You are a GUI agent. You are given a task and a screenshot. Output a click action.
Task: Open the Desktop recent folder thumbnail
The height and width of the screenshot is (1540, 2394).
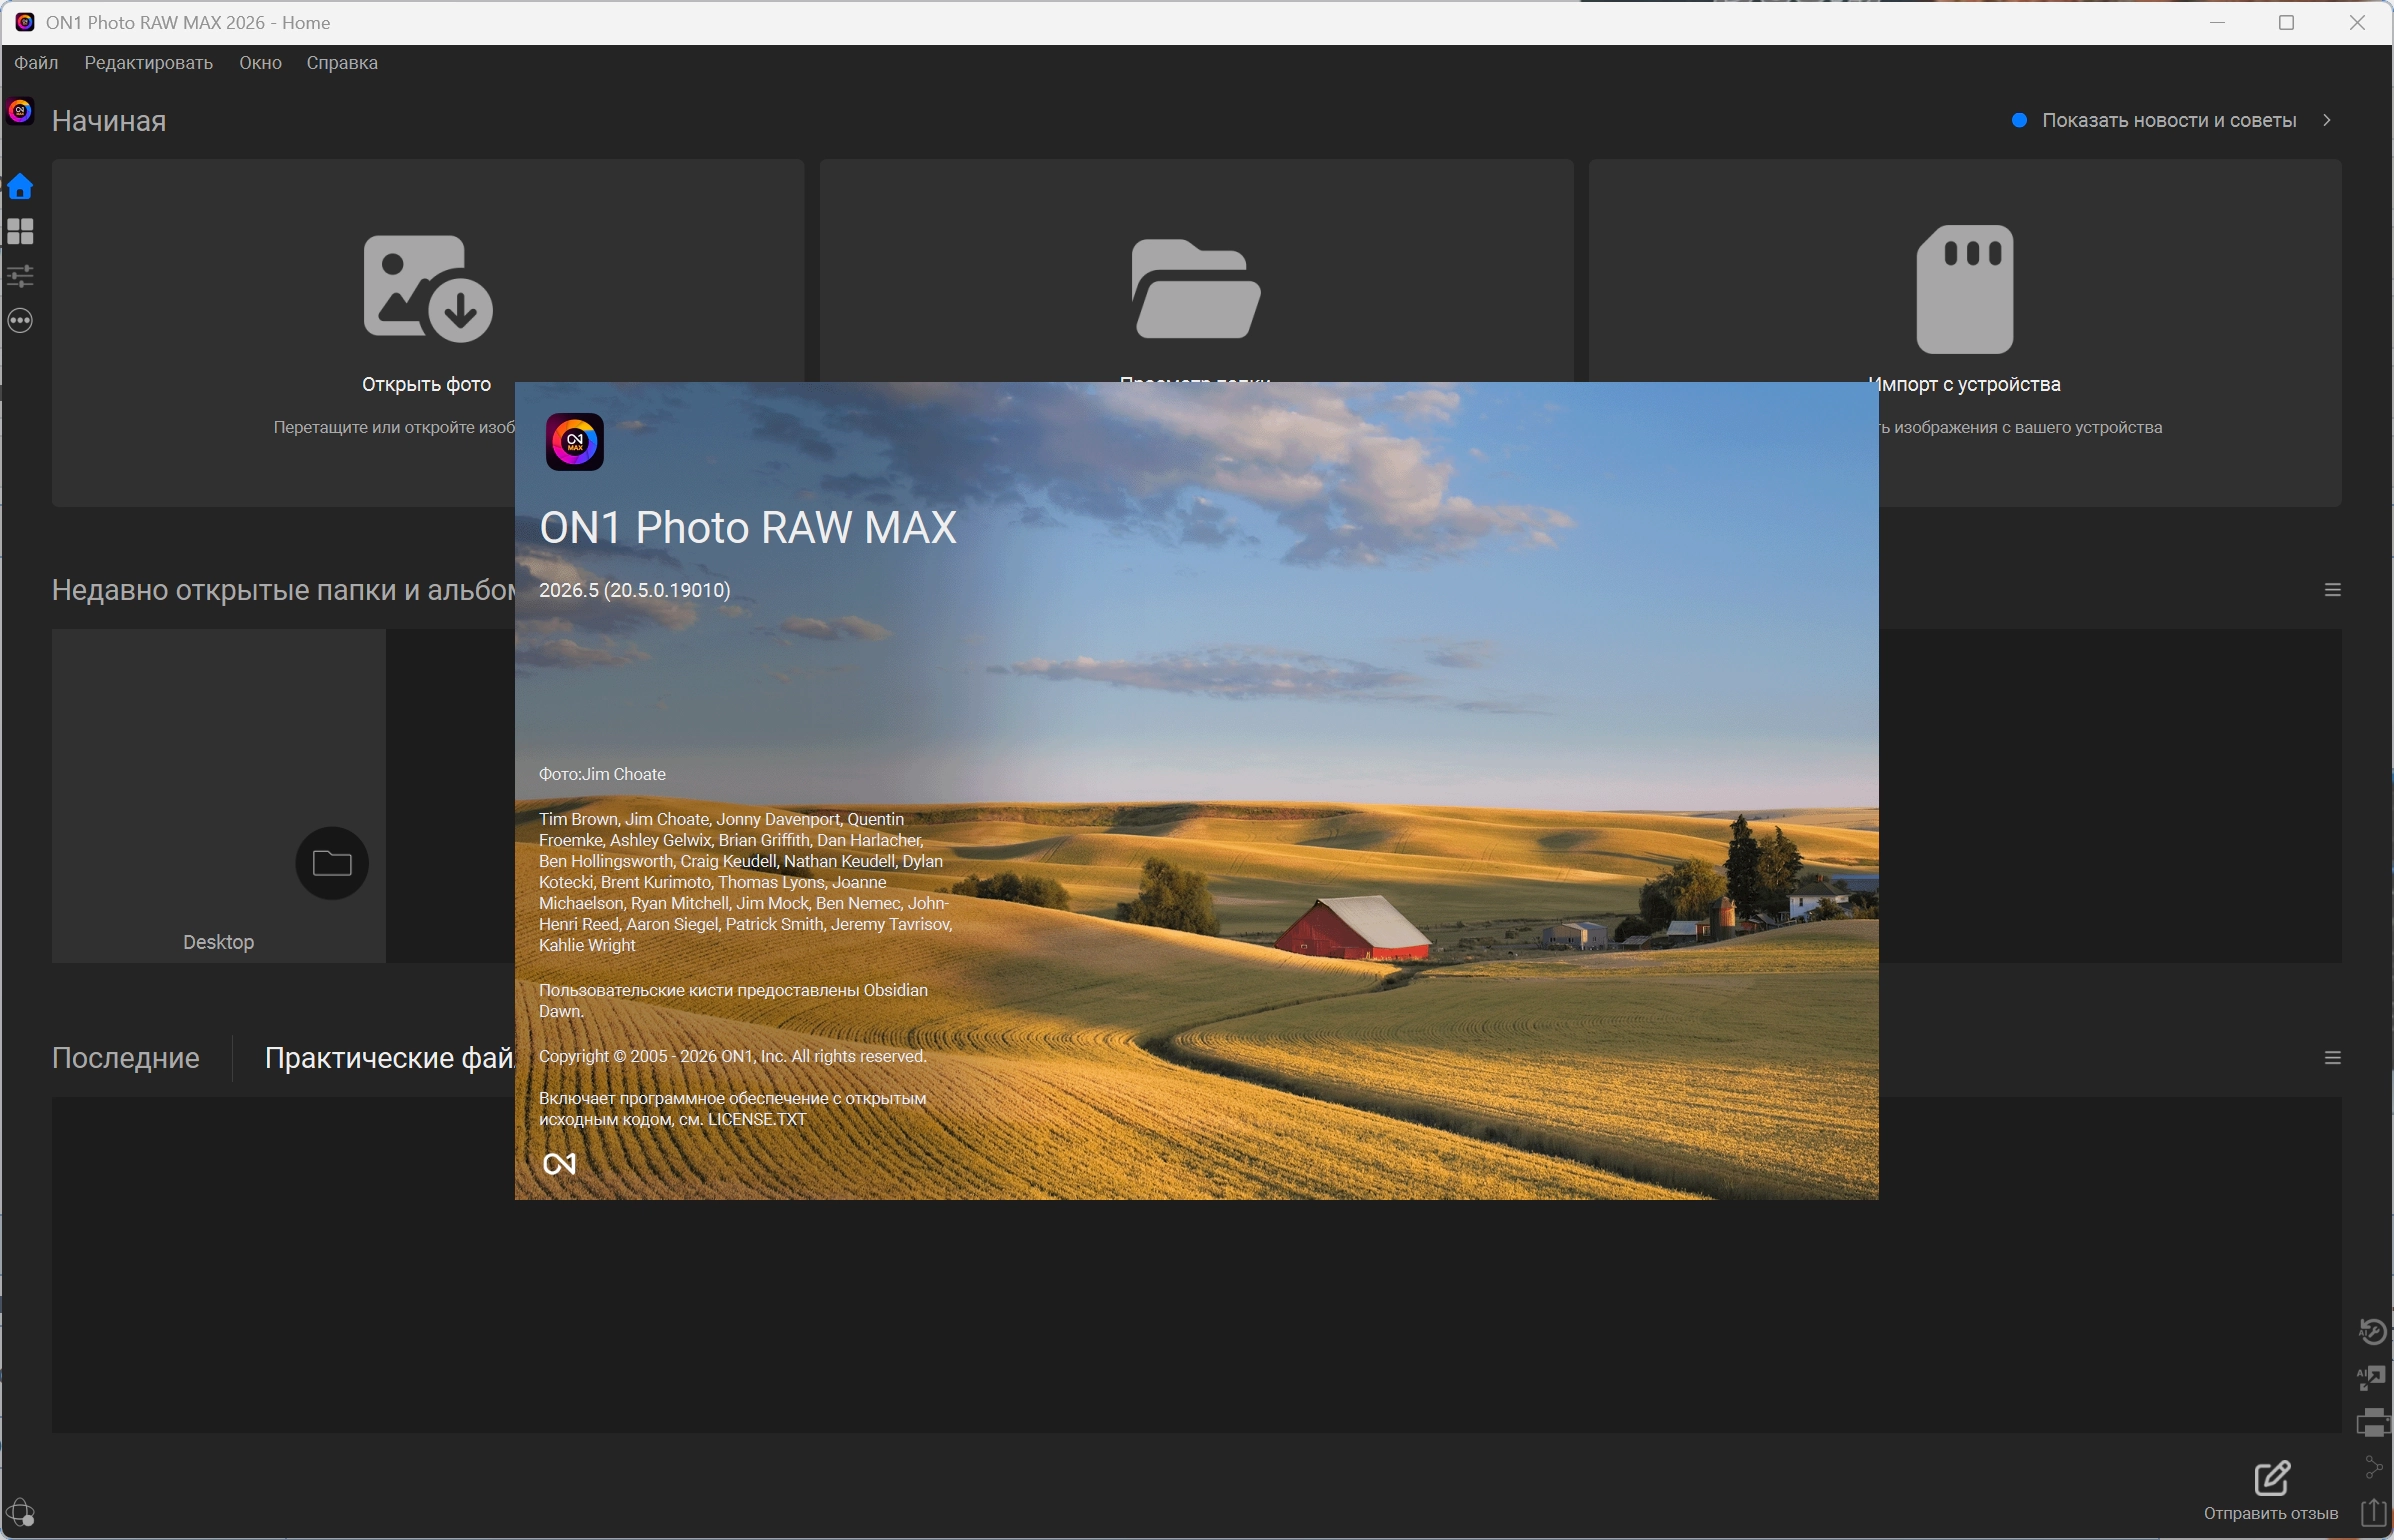[218, 796]
